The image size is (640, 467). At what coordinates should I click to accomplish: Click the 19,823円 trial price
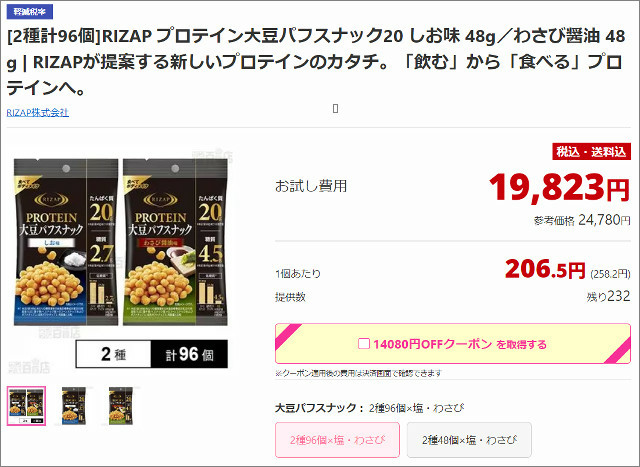click(x=559, y=187)
